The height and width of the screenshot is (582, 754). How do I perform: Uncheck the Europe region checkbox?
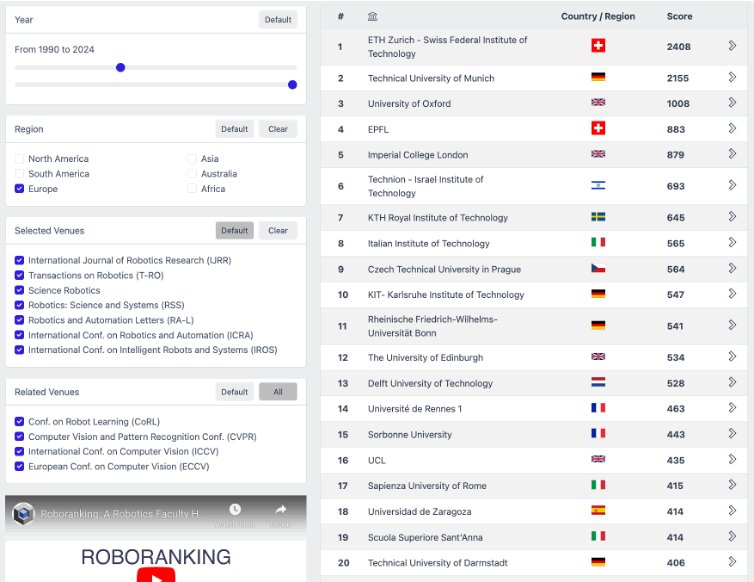[x=19, y=189]
